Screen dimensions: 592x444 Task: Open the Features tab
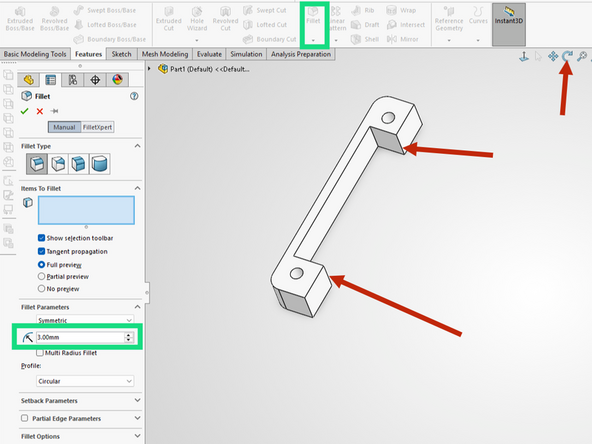pos(88,54)
